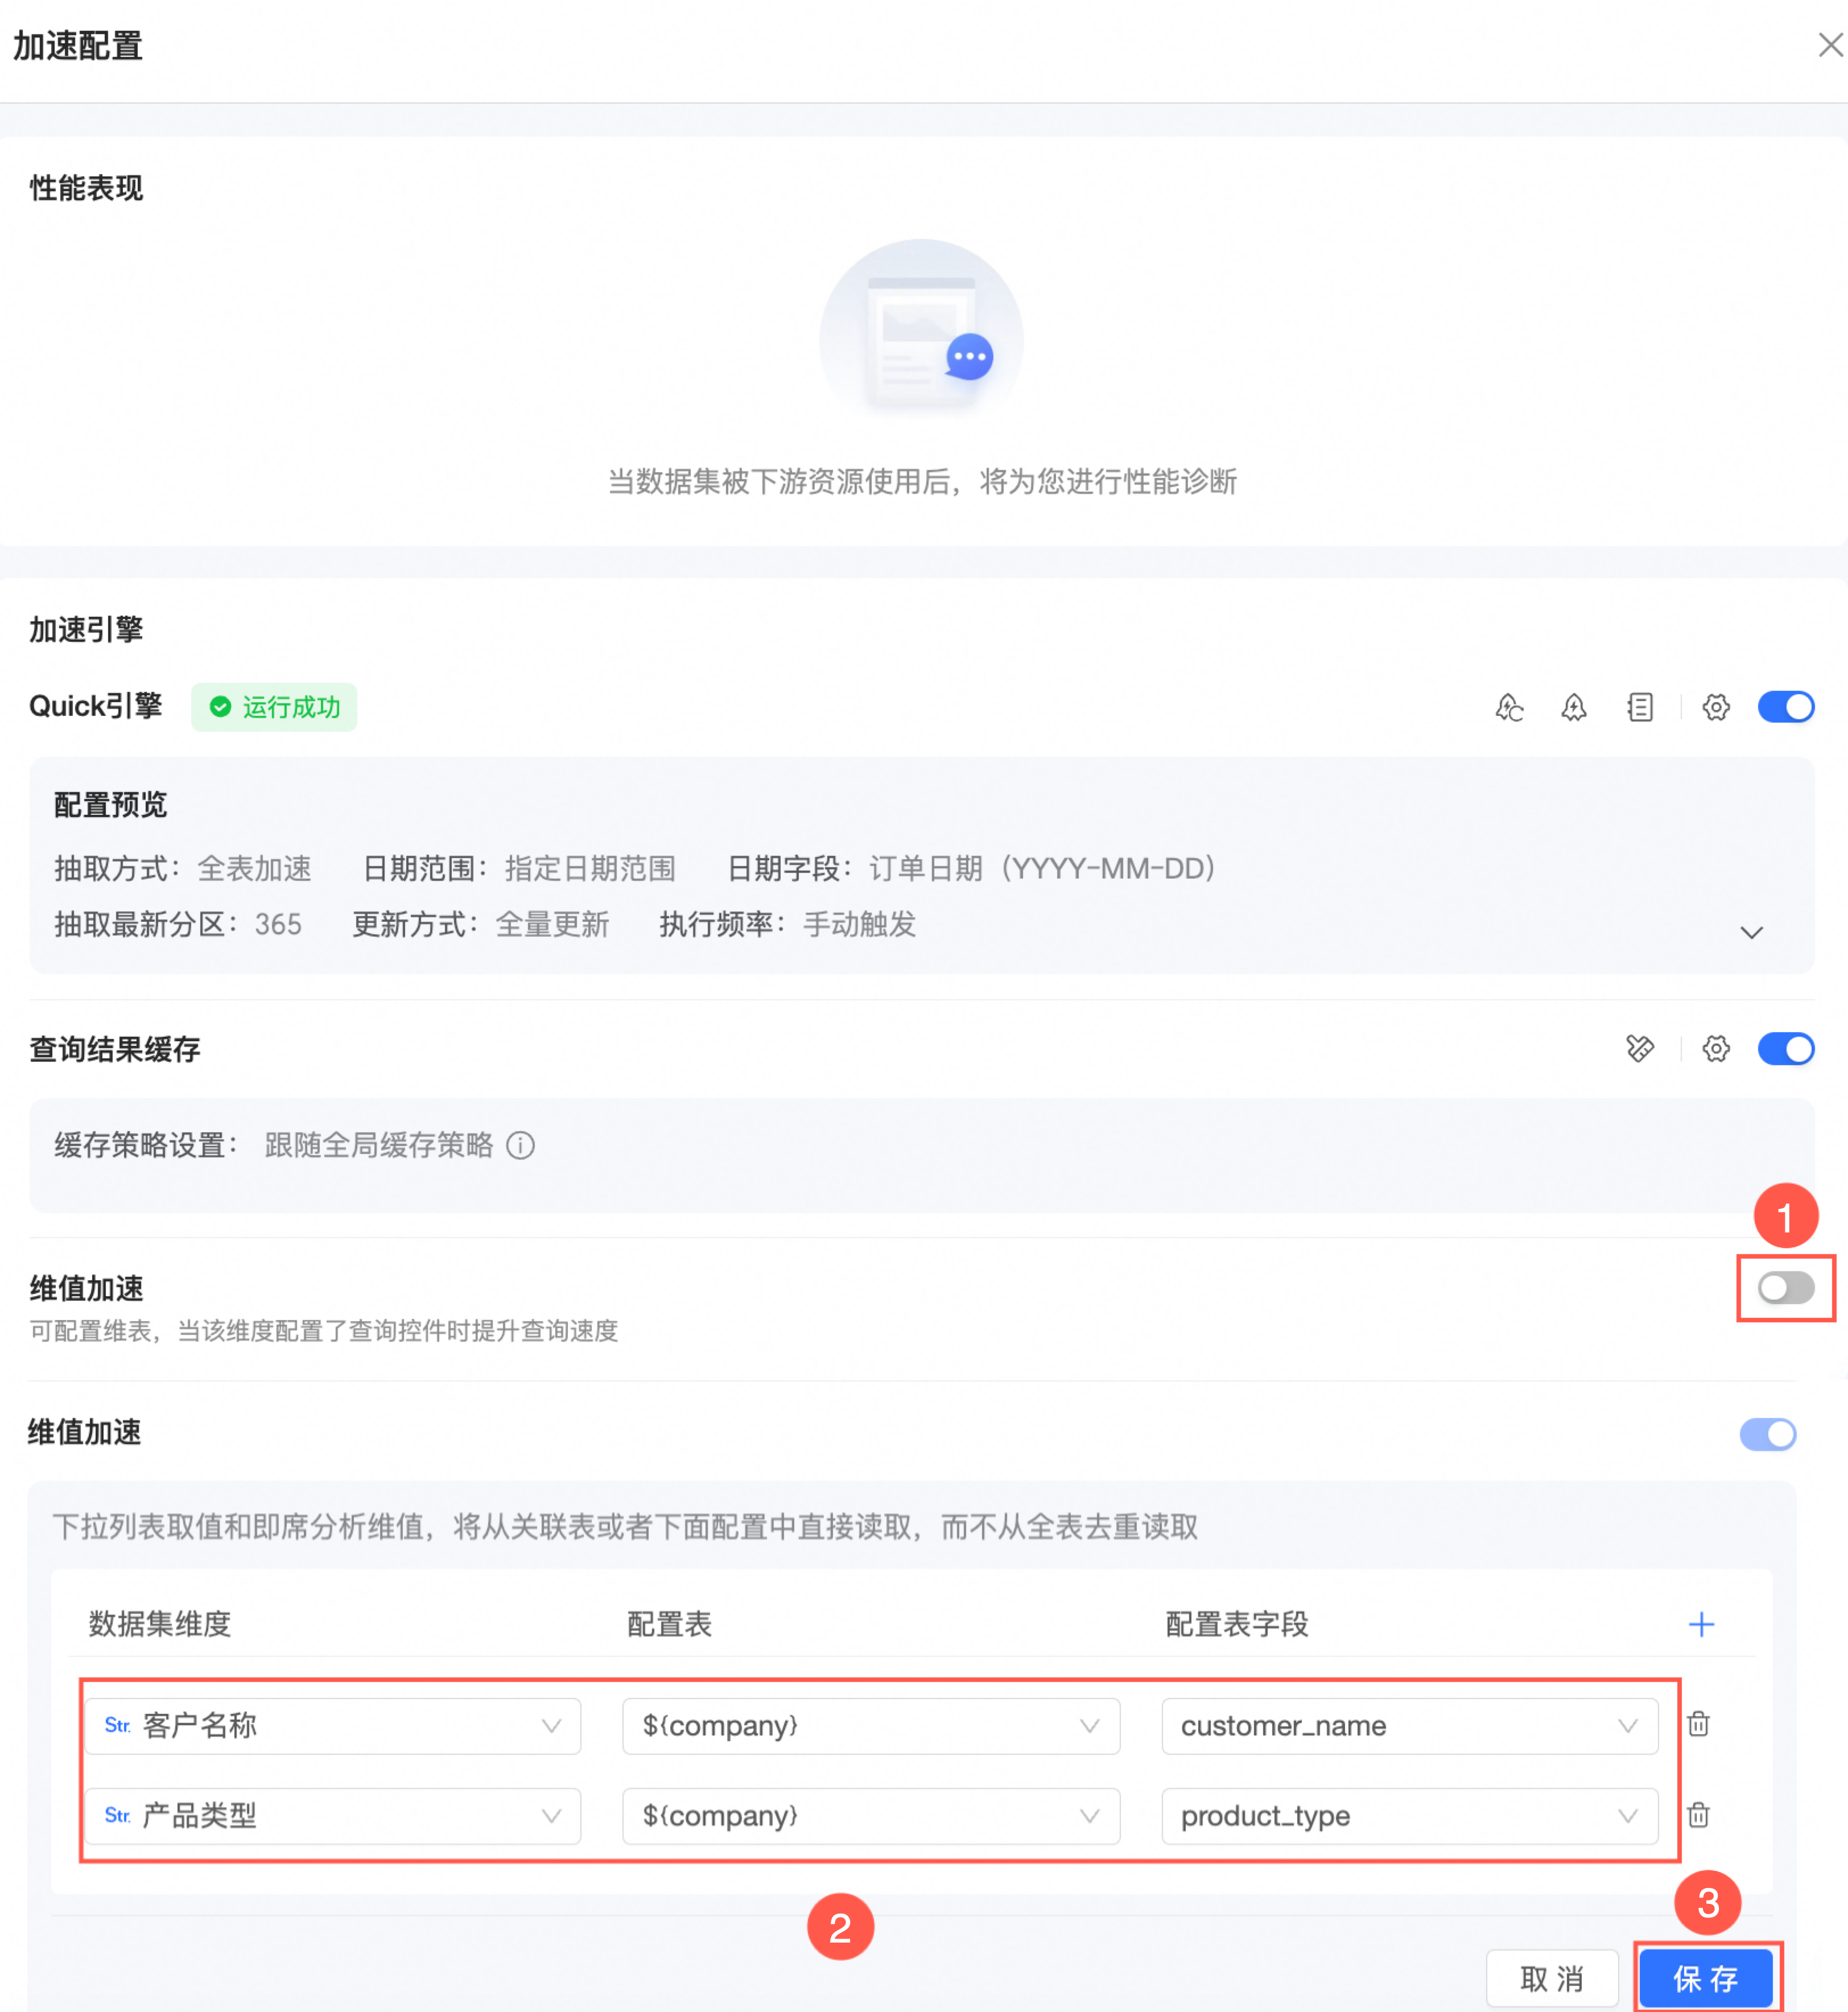The image size is (1848, 2012).
Task: Open ${company} dropdown in 产品类型 row
Action: coord(870,1816)
